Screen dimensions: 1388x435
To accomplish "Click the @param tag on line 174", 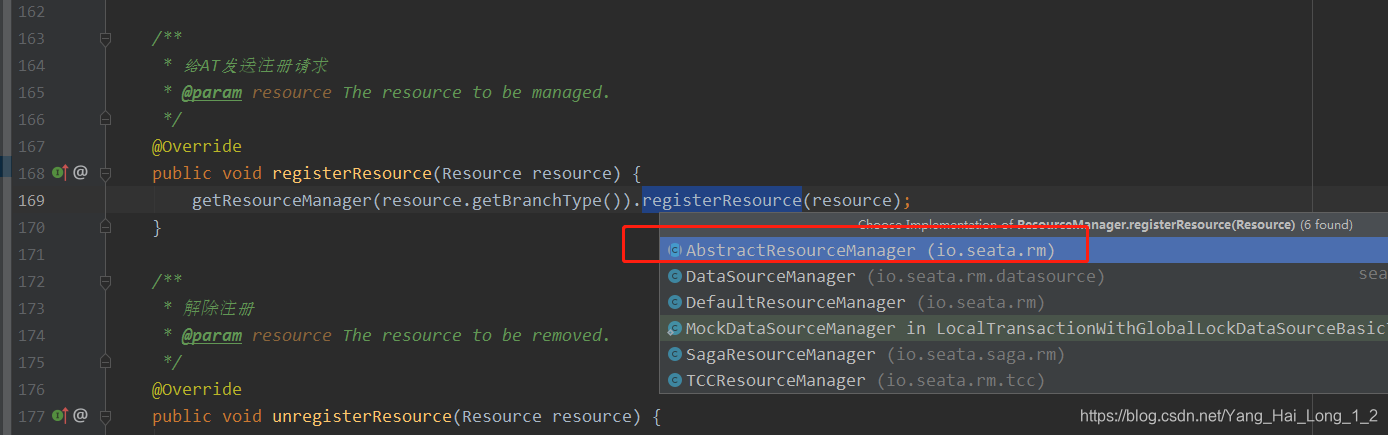I will coord(212,335).
